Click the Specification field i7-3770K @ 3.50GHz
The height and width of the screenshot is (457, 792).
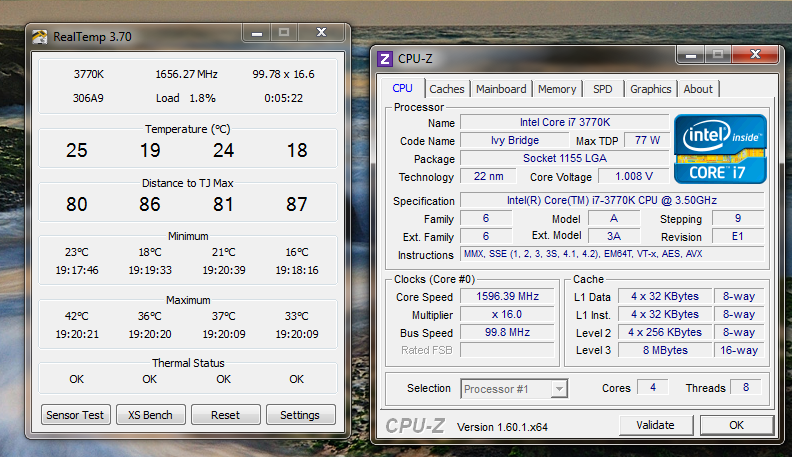612,200
